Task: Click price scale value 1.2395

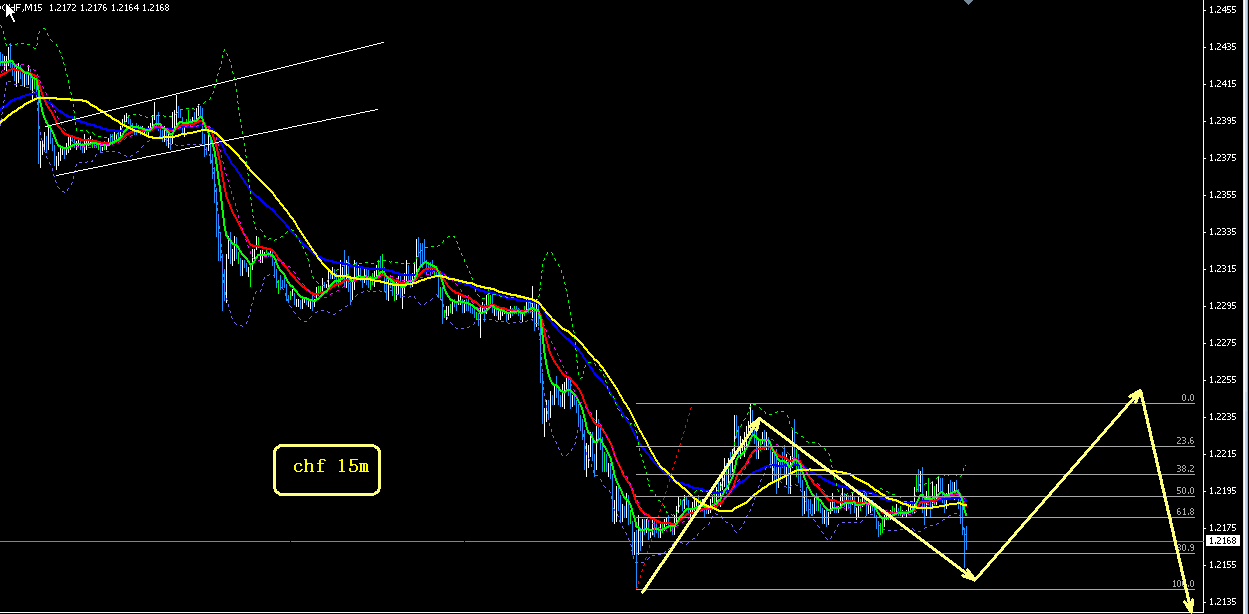Action: 1222,121
